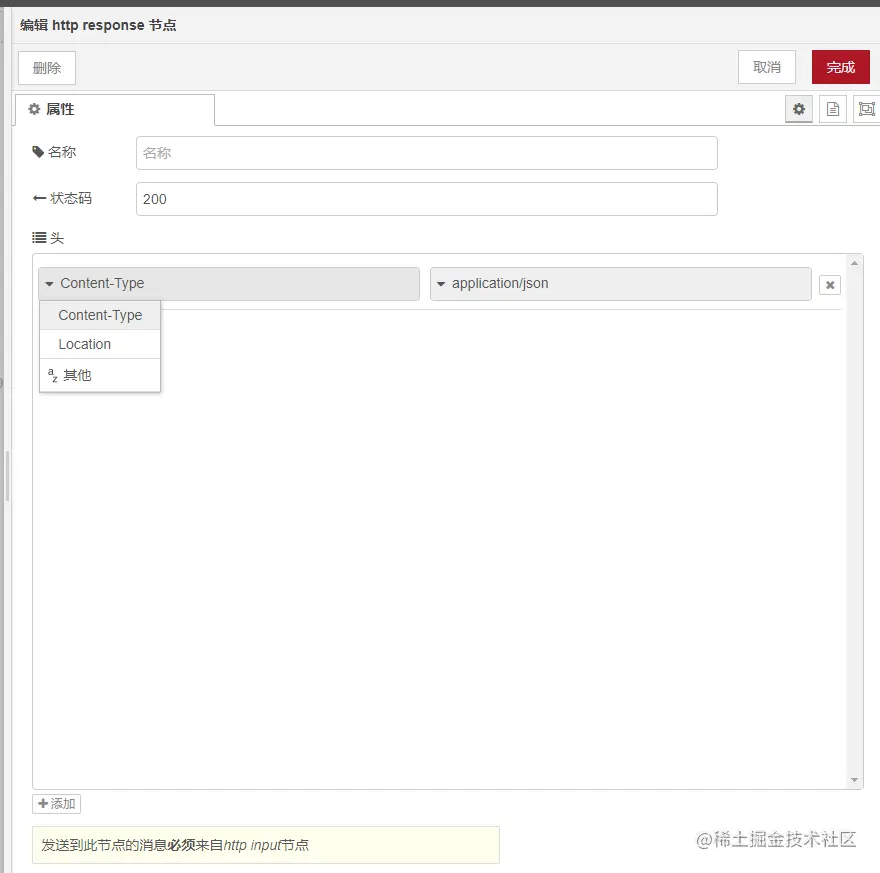880x873 pixels.
Task: Open the application/json header value dropdown
Action: point(621,284)
